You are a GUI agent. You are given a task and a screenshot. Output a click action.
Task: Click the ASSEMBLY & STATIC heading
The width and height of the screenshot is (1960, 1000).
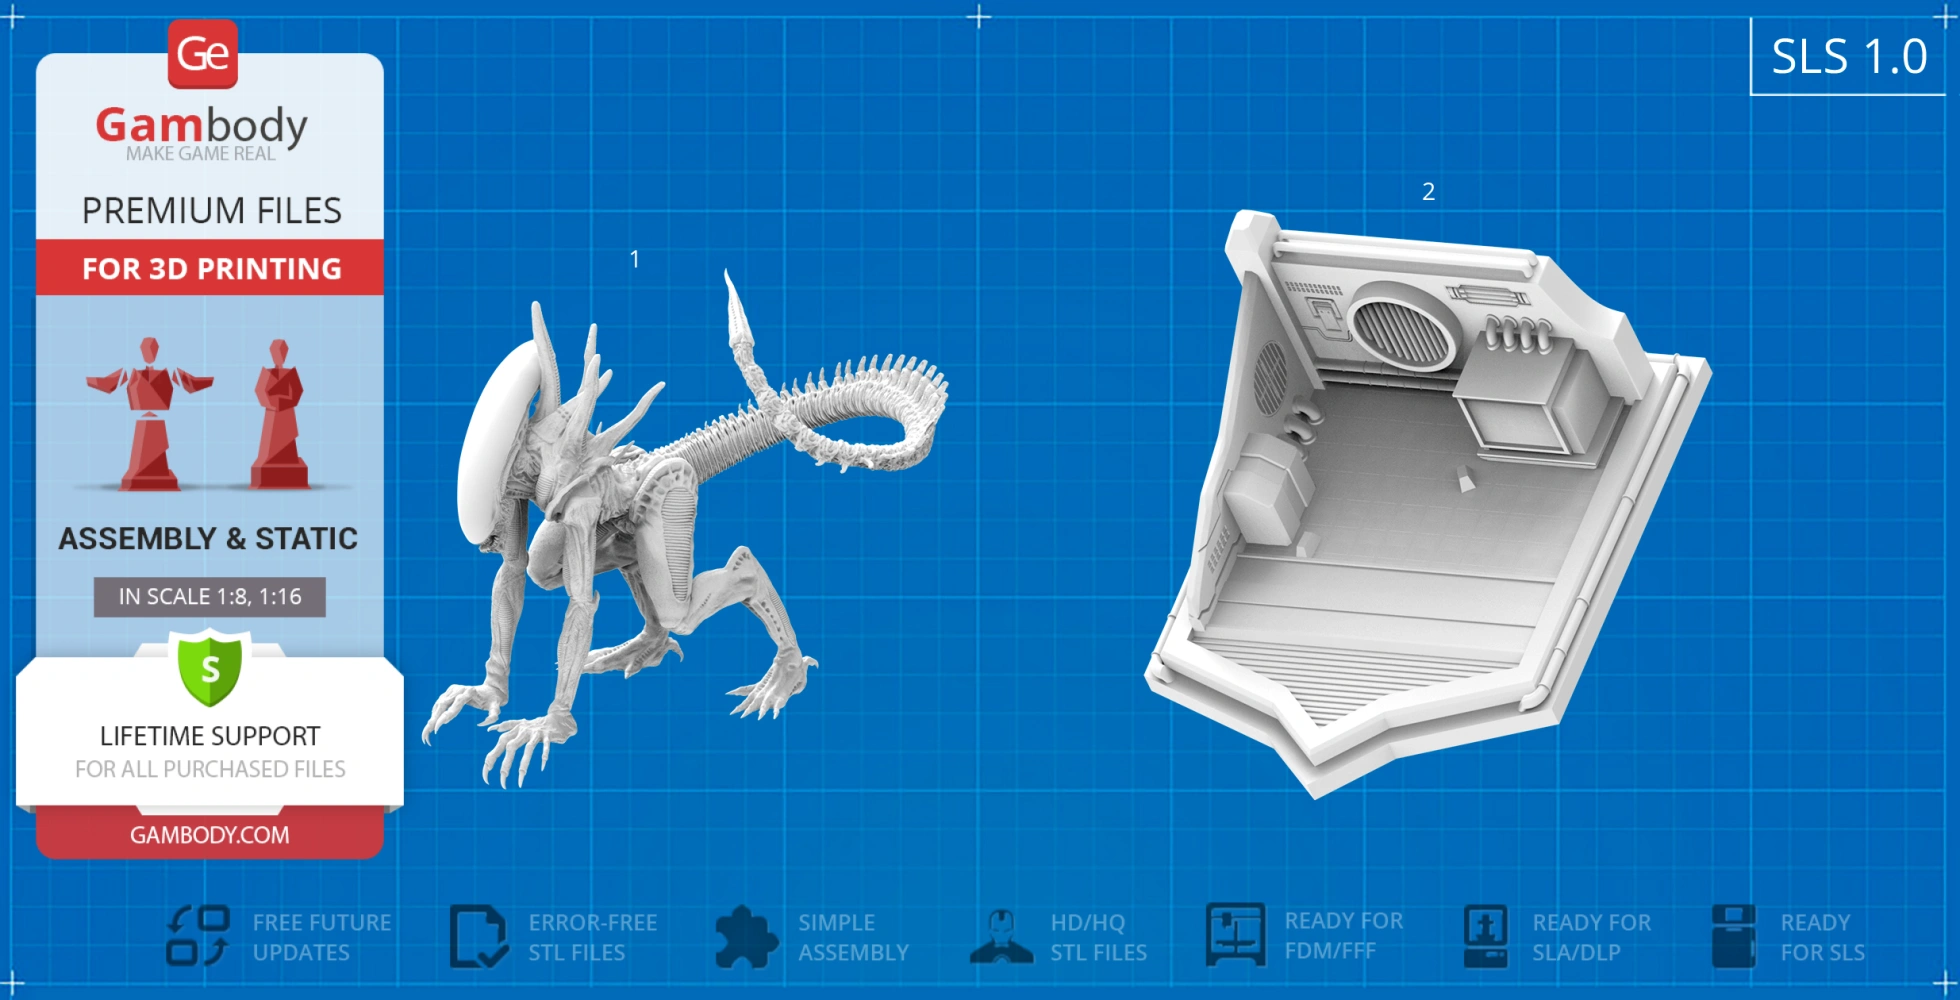click(x=208, y=539)
